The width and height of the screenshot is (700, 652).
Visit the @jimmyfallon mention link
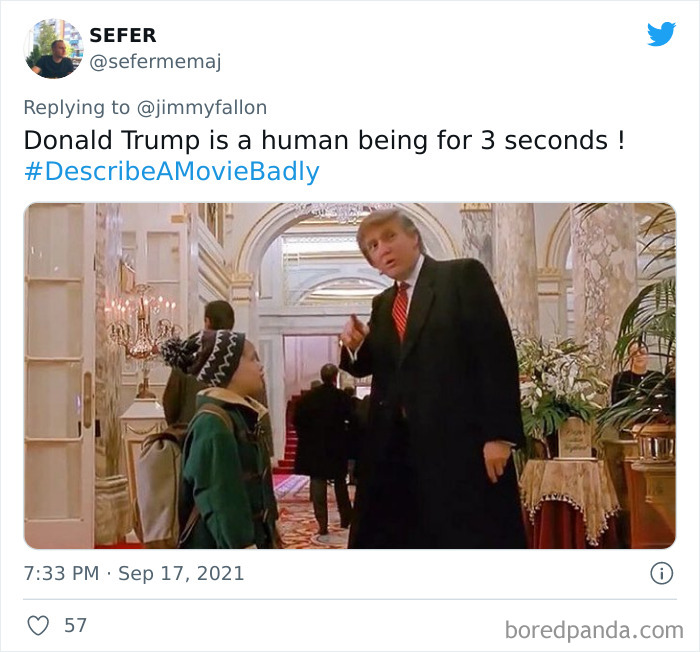pyautogui.click(x=202, y=108)
